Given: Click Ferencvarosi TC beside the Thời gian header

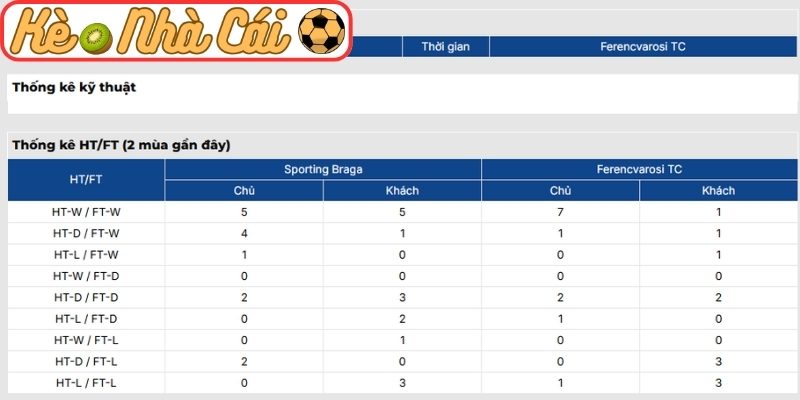Looking at the screenshot, I should coord(643,46).
